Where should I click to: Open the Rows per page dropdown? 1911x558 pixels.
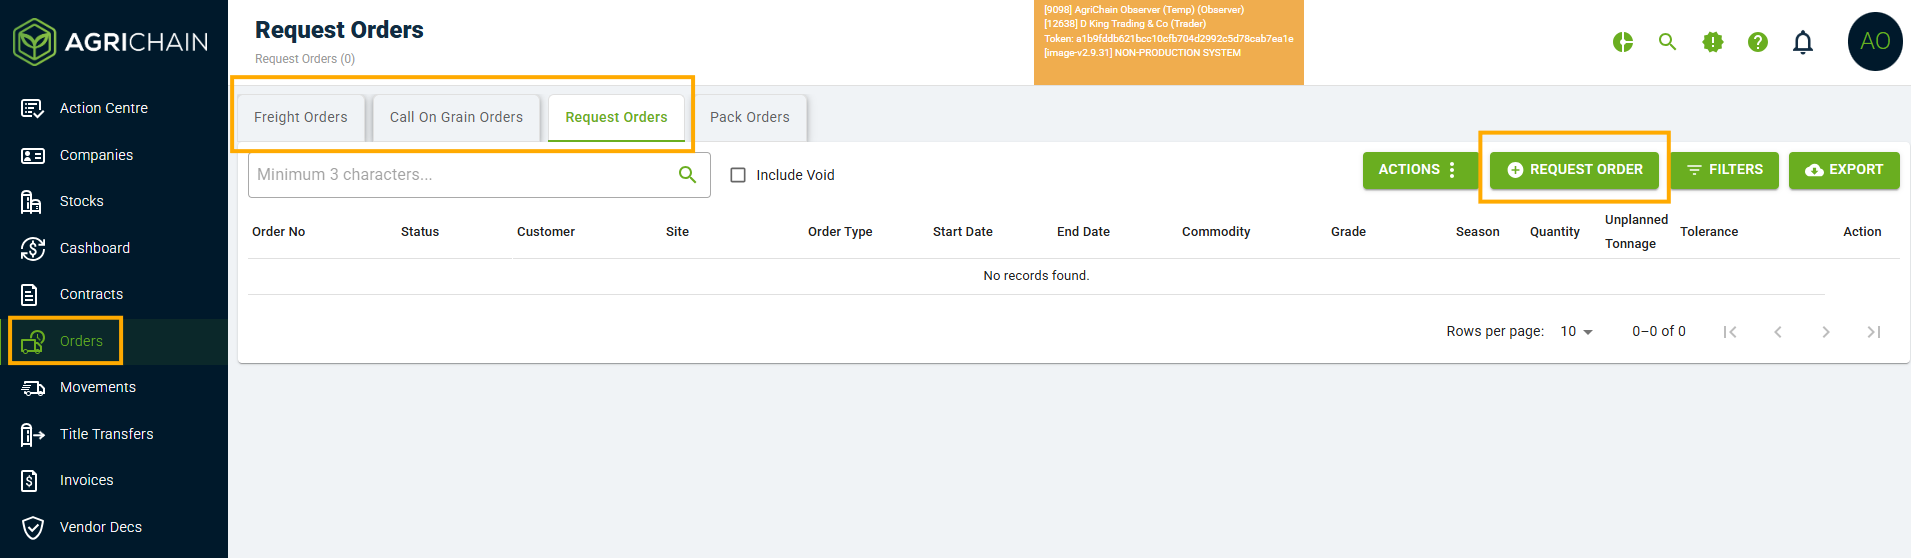pos(1576,331)
